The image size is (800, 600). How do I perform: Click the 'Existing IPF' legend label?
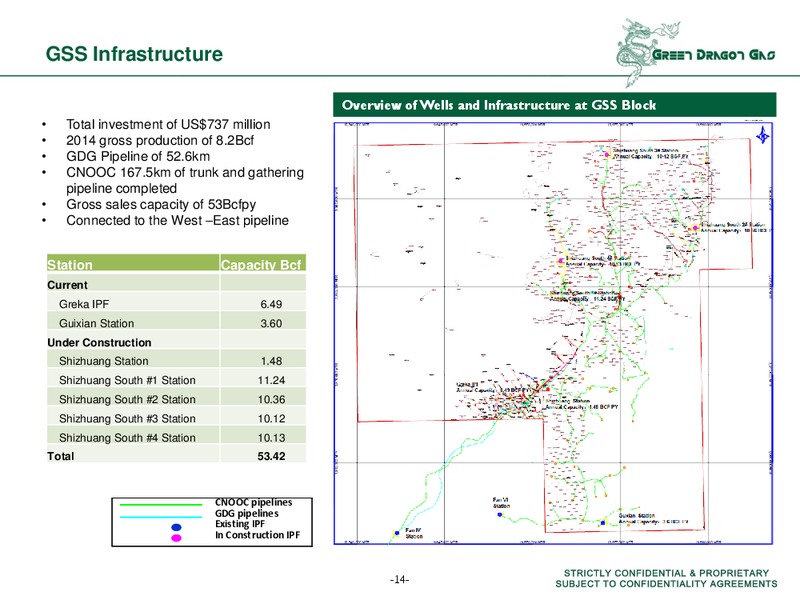coord(240,524)
